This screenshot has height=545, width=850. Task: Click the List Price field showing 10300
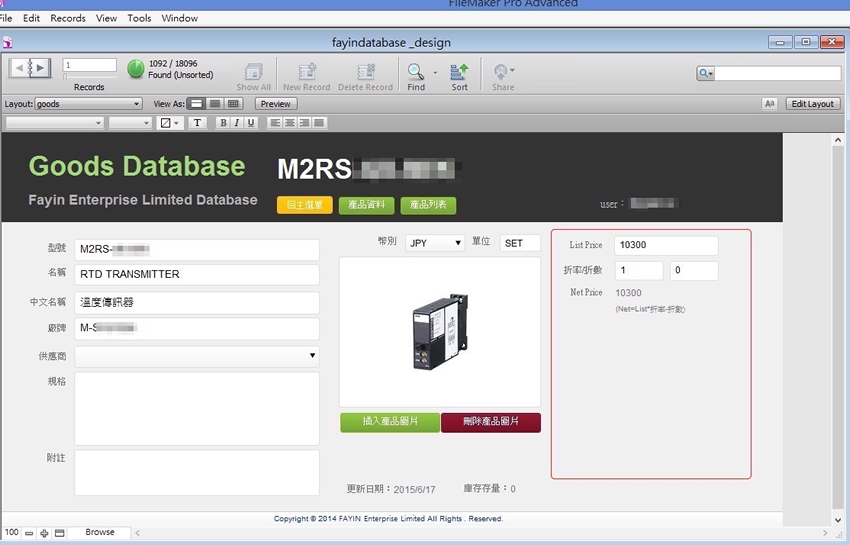pos(665,245)
